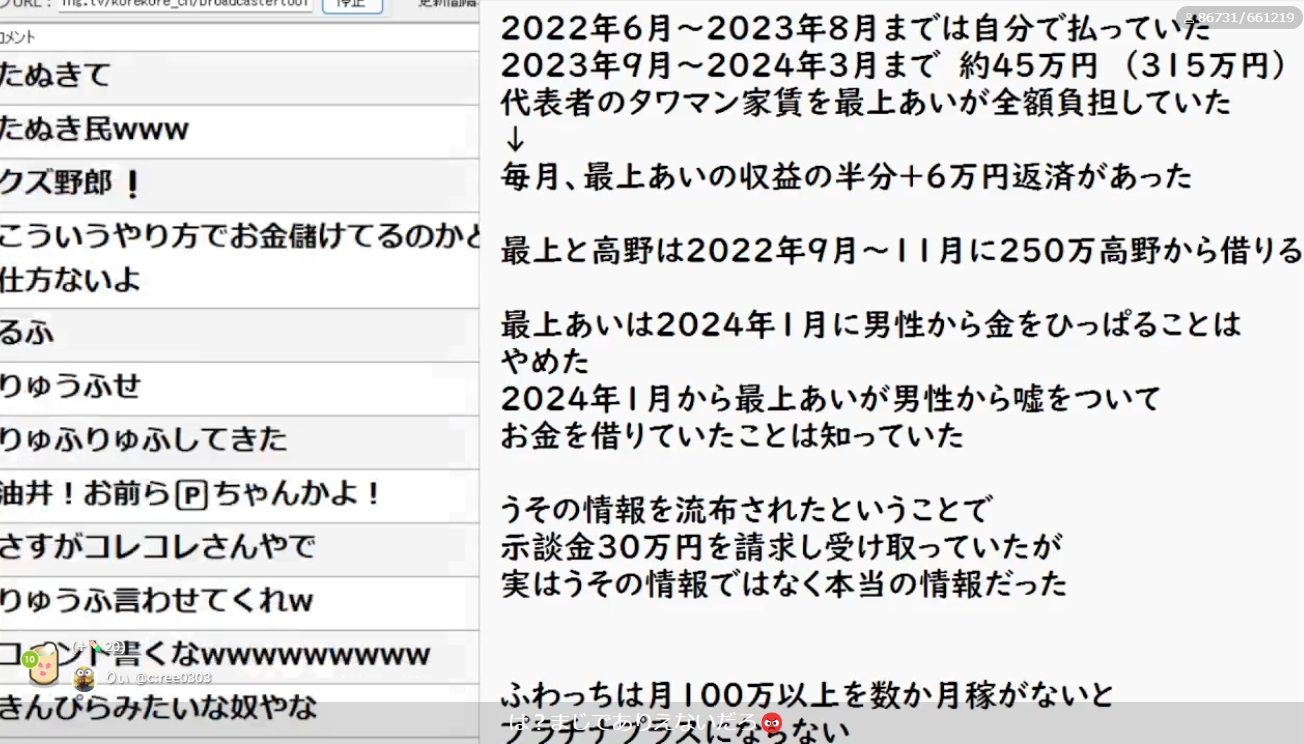
Task: Select the こういうやり方でお金儲けてるのか comment
Action: click(x=238, y=238)
